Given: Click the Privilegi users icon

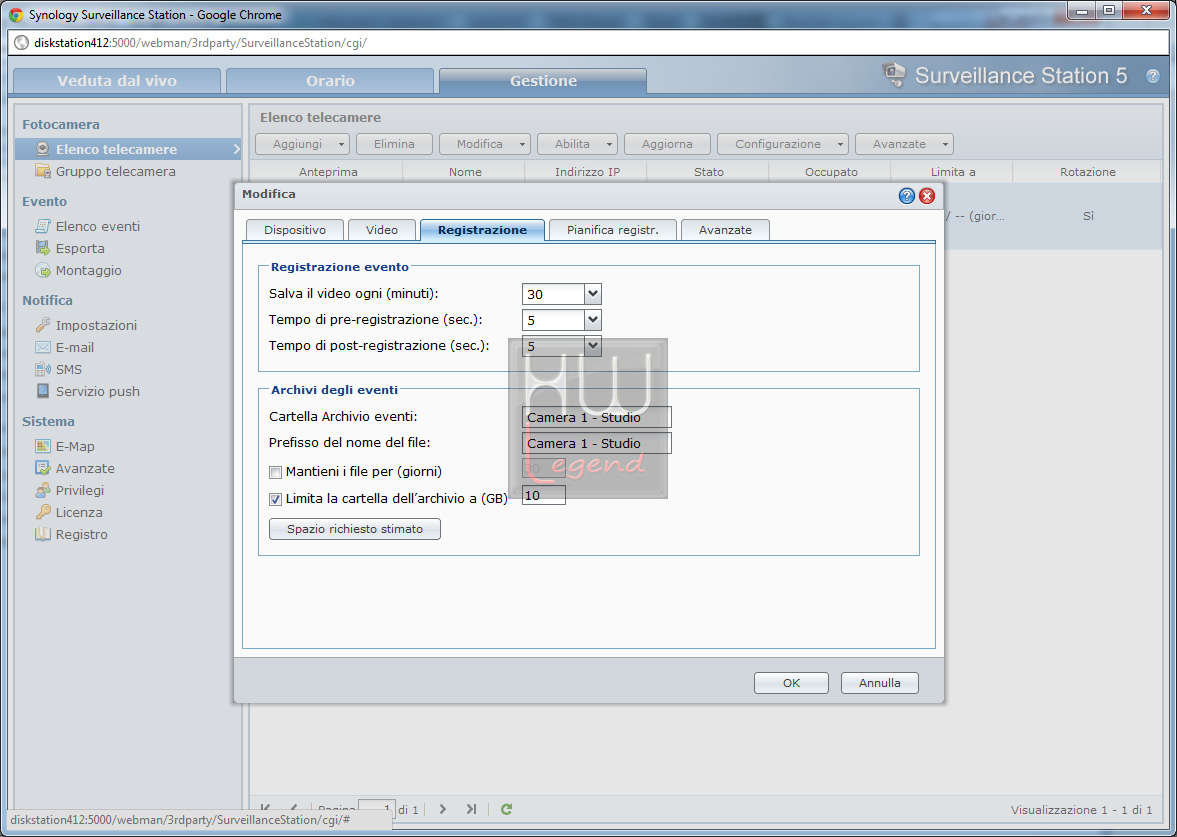Looking at the screenshot, I should pos(43,490).
